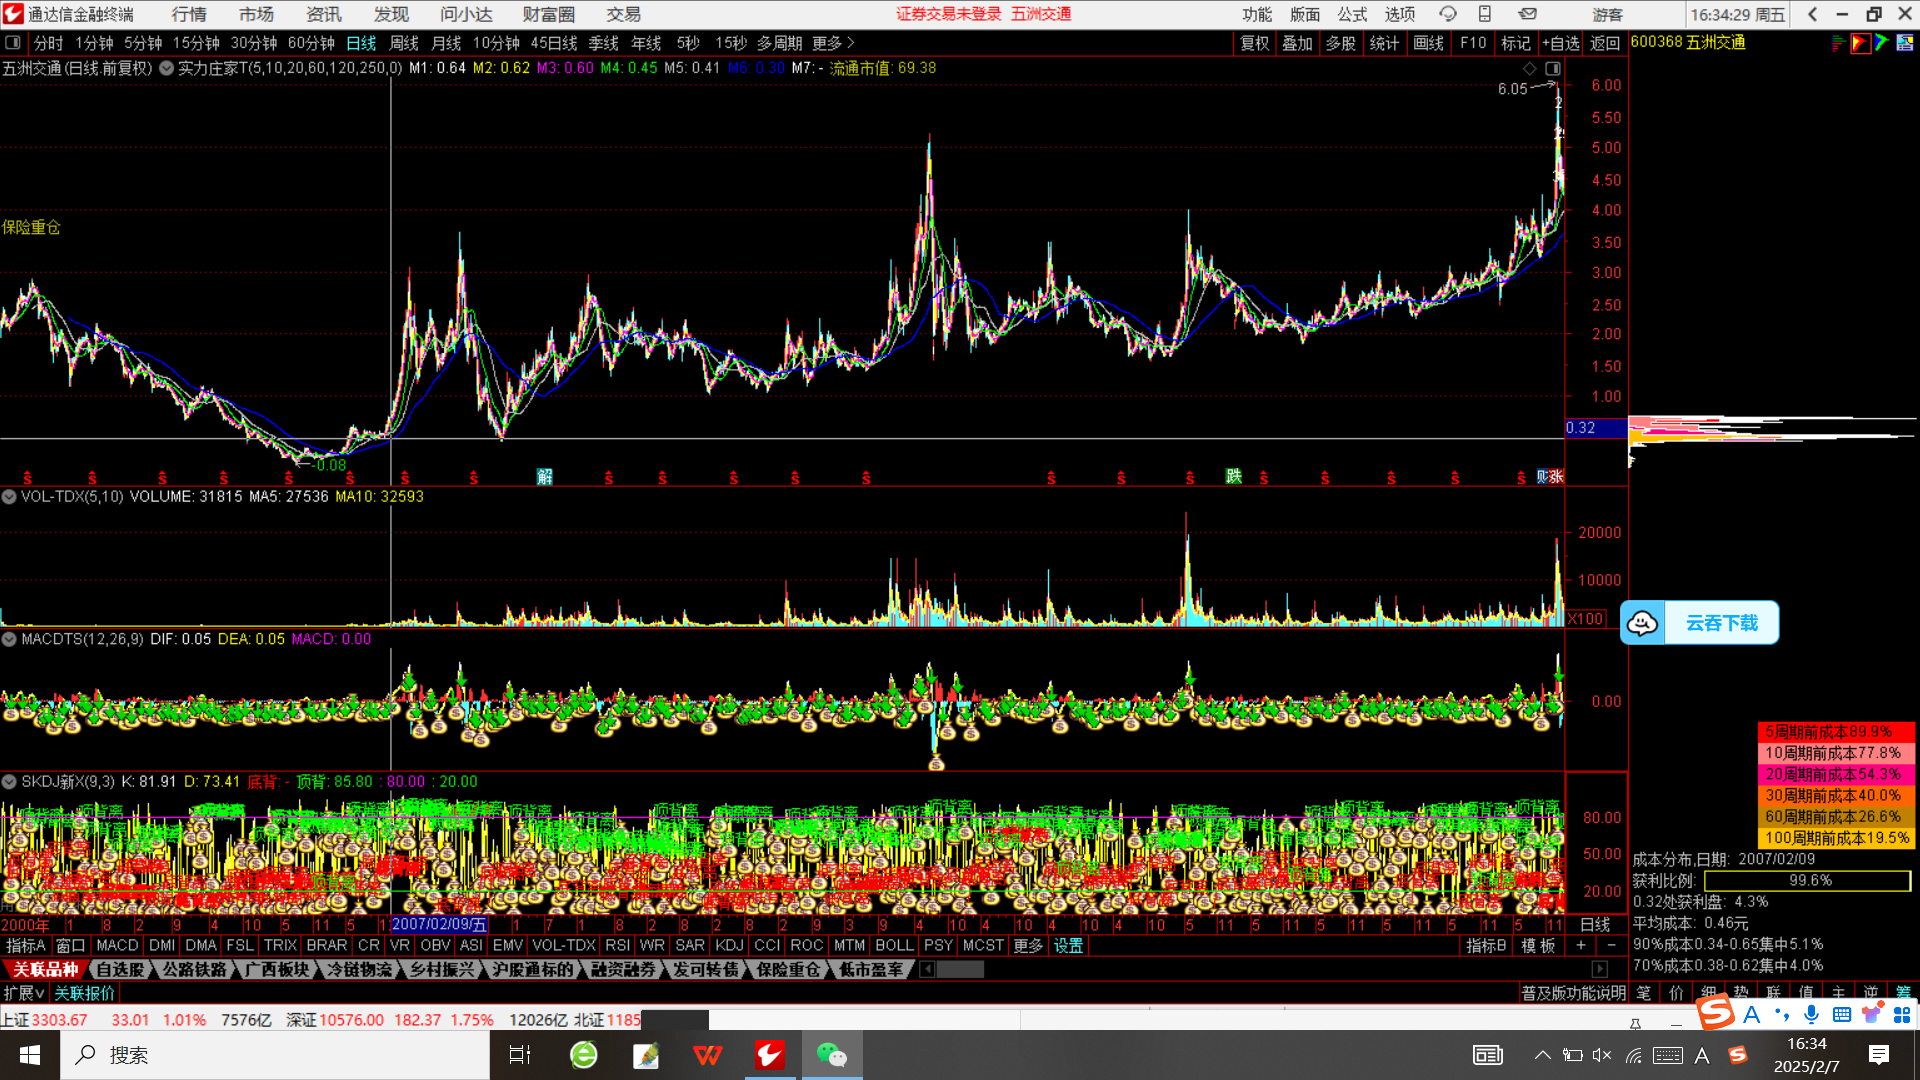Click the 设置 indicator settings button
Image resolution: width=1920 pixels, height=1080 pixels.
[x=1068, y=945]
